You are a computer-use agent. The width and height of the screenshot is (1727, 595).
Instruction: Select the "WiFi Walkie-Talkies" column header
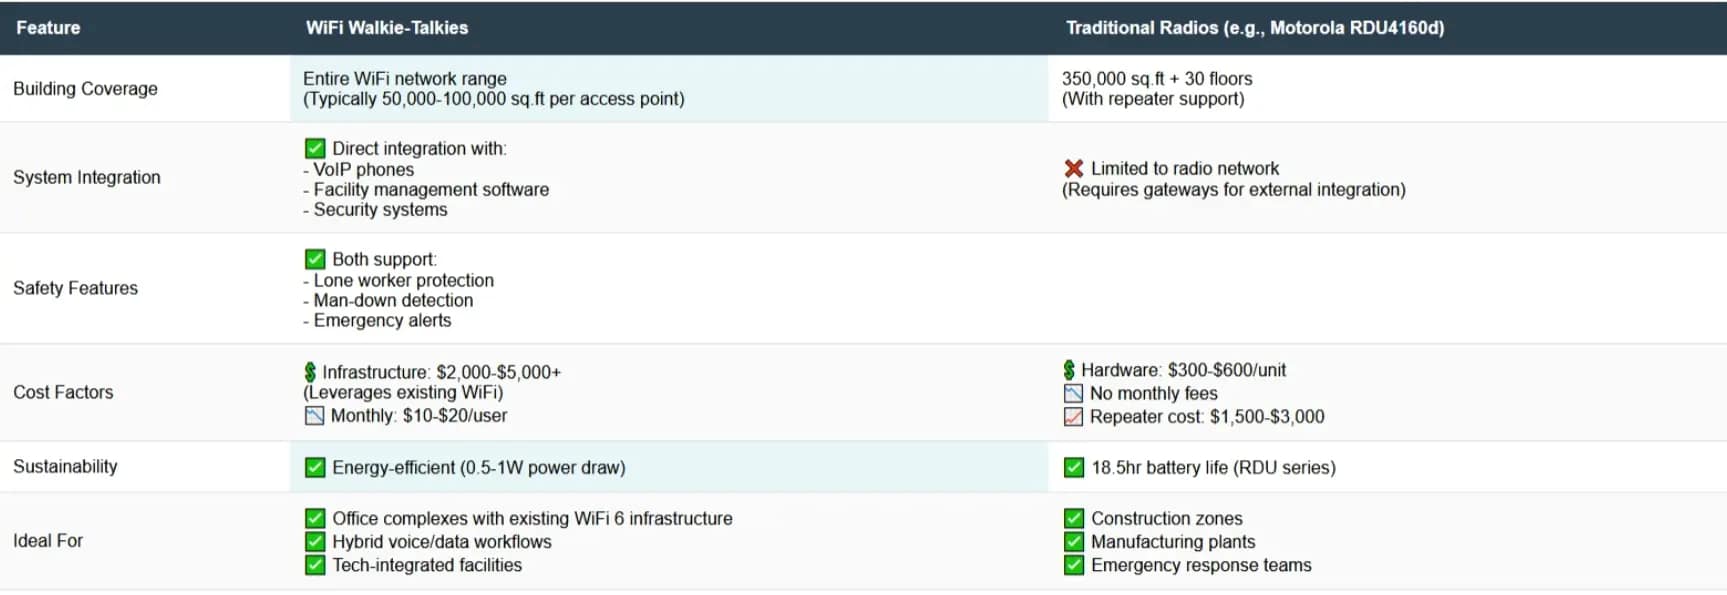tap(387, 28)
